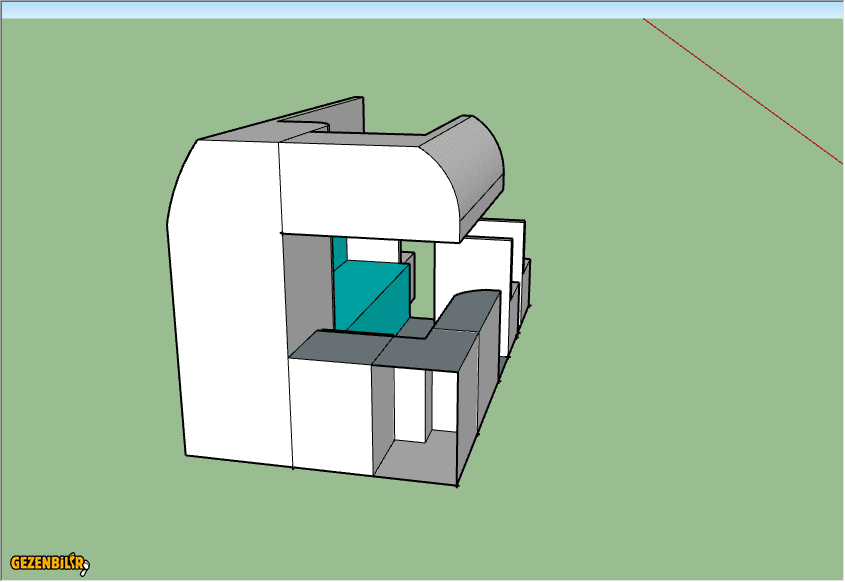The height and width of the screenshot is (582, 845).
Task: Click the large white rounded left wall
Action: 226,300
